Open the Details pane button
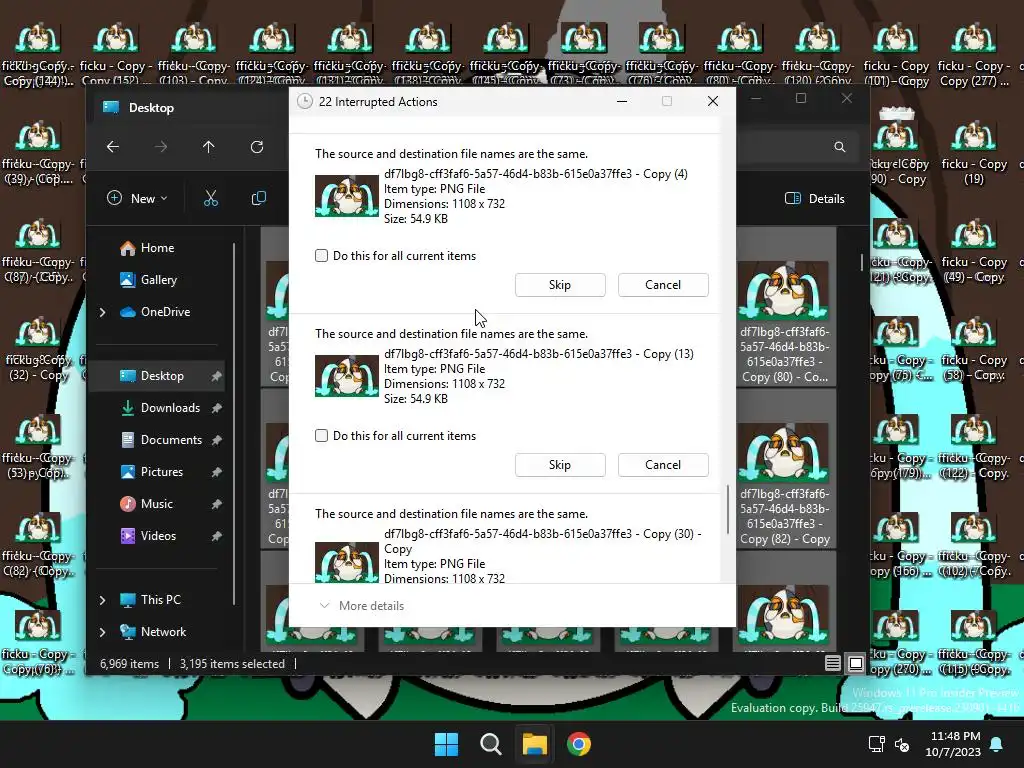 pos(815,199)
